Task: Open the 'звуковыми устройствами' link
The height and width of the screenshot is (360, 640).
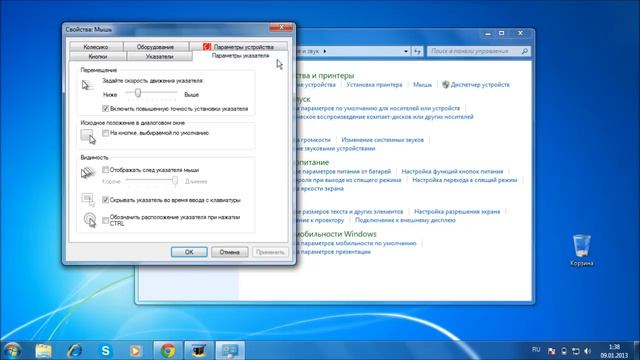Action: pyautogui.click(x=335, y=148)
